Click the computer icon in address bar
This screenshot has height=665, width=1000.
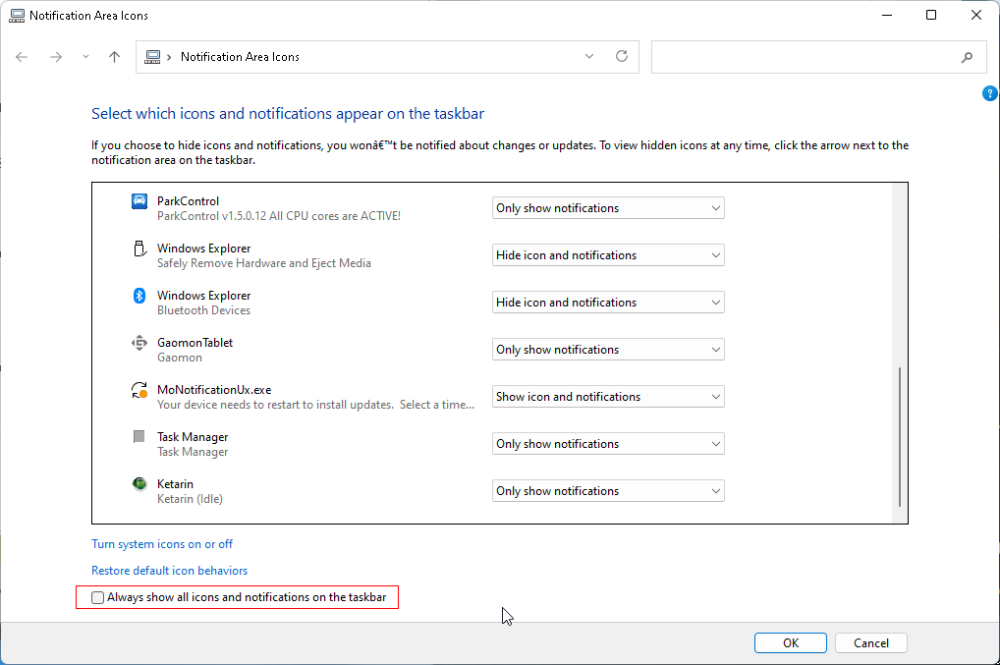tap(152, 57)
